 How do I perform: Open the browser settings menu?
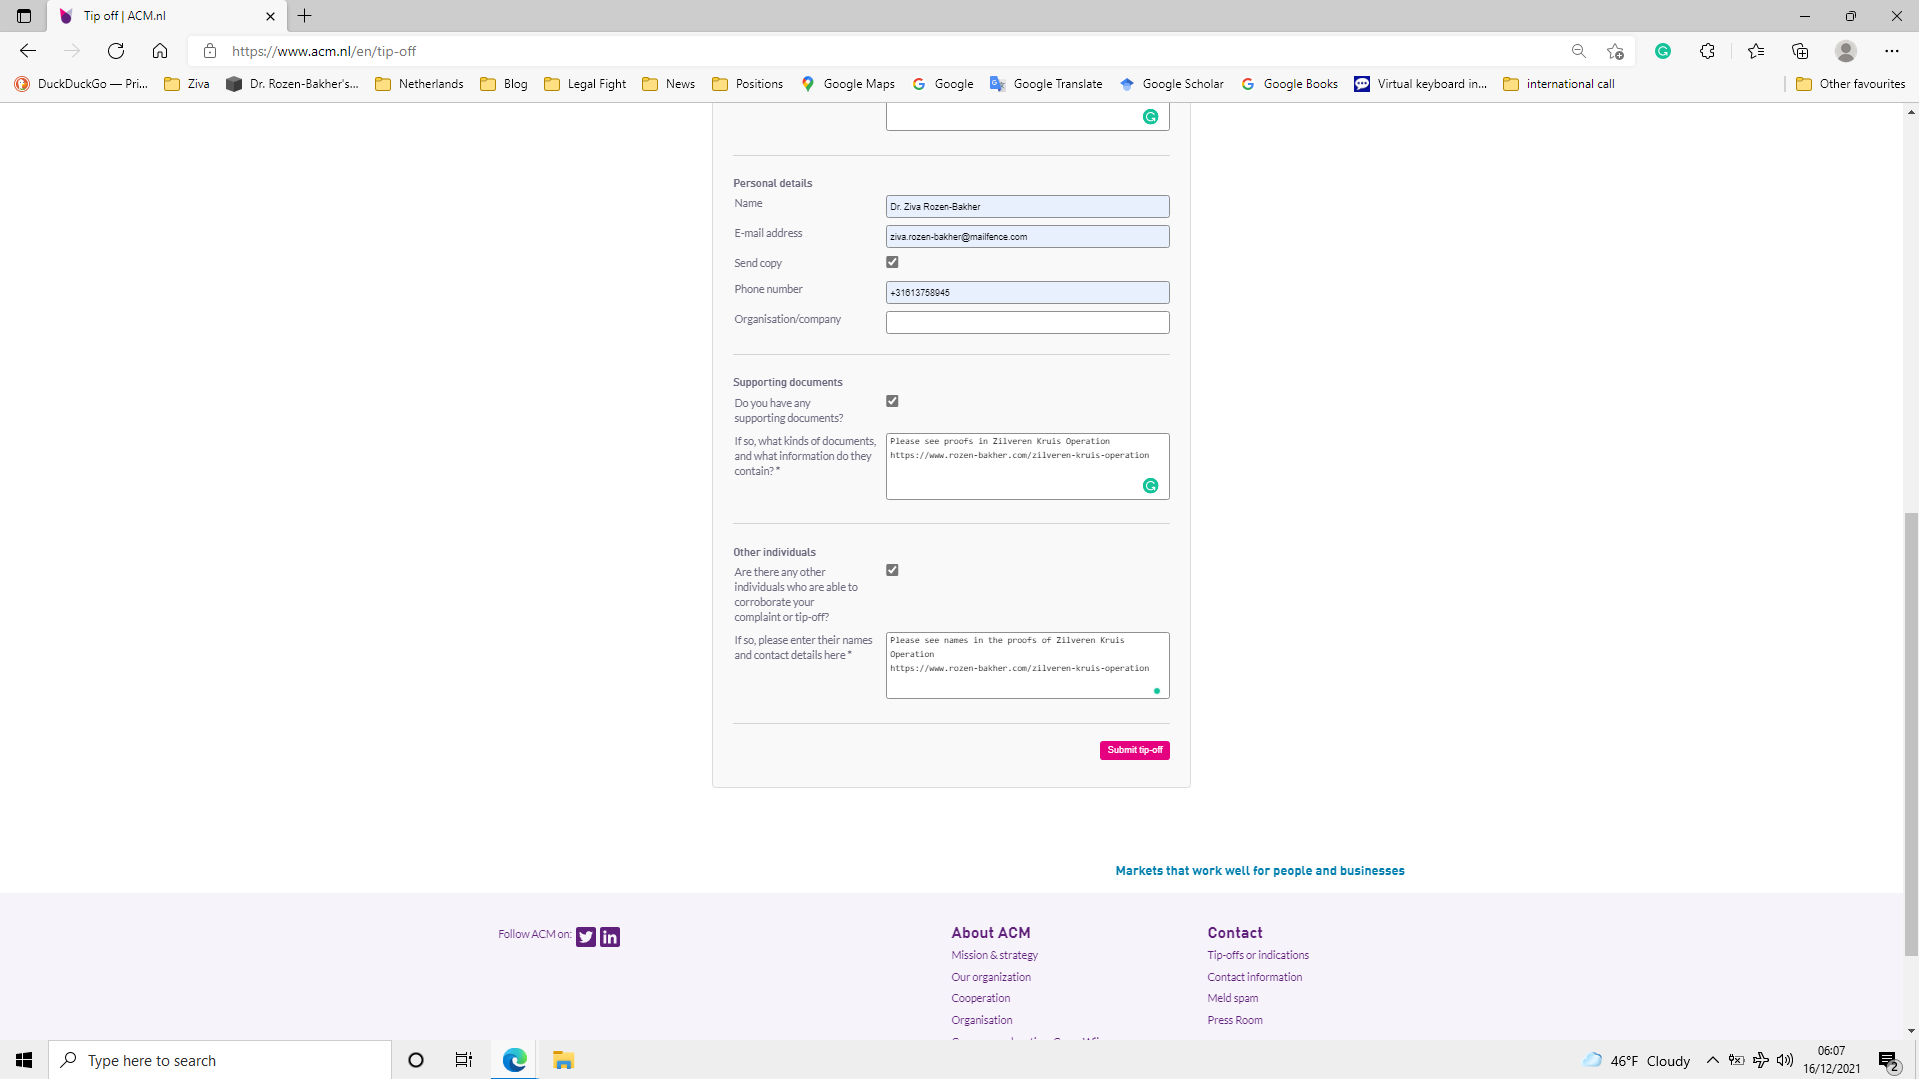click(1892, 50)
